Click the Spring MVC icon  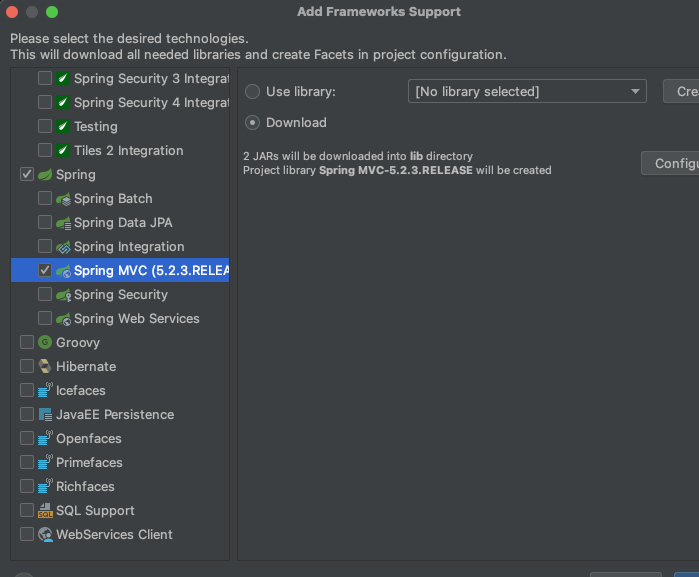pyautogui.click(x=63, y=271)
